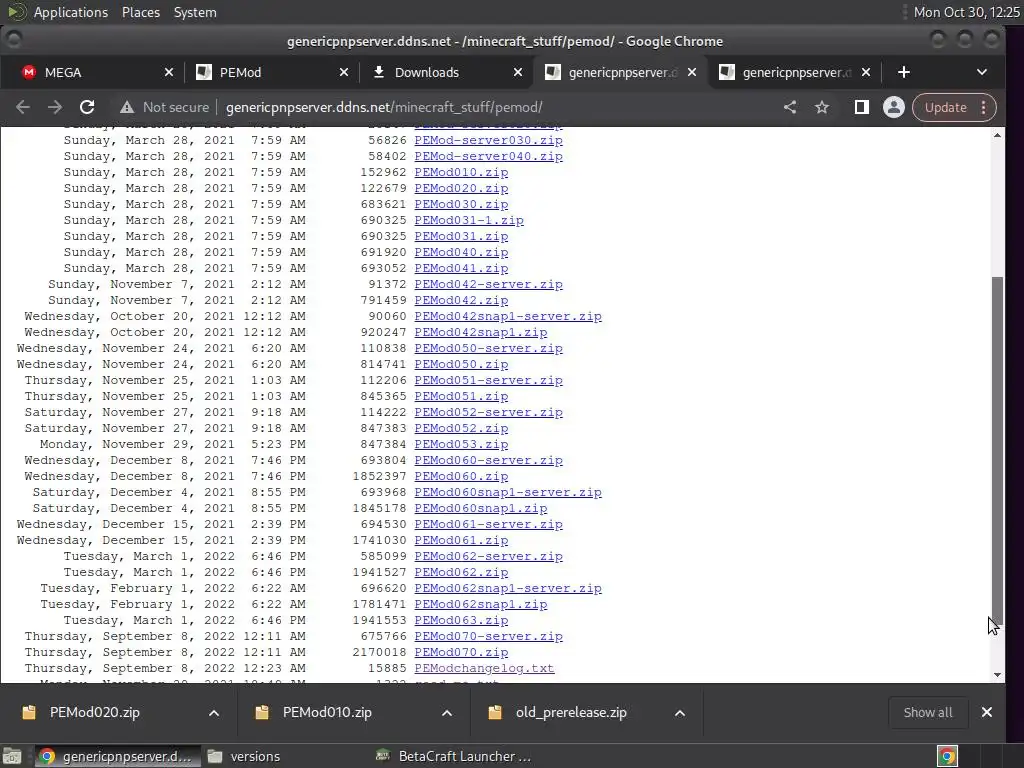Close the active genericpnpserver tab
Screen dimensions: 1024x768
(692, 72)
